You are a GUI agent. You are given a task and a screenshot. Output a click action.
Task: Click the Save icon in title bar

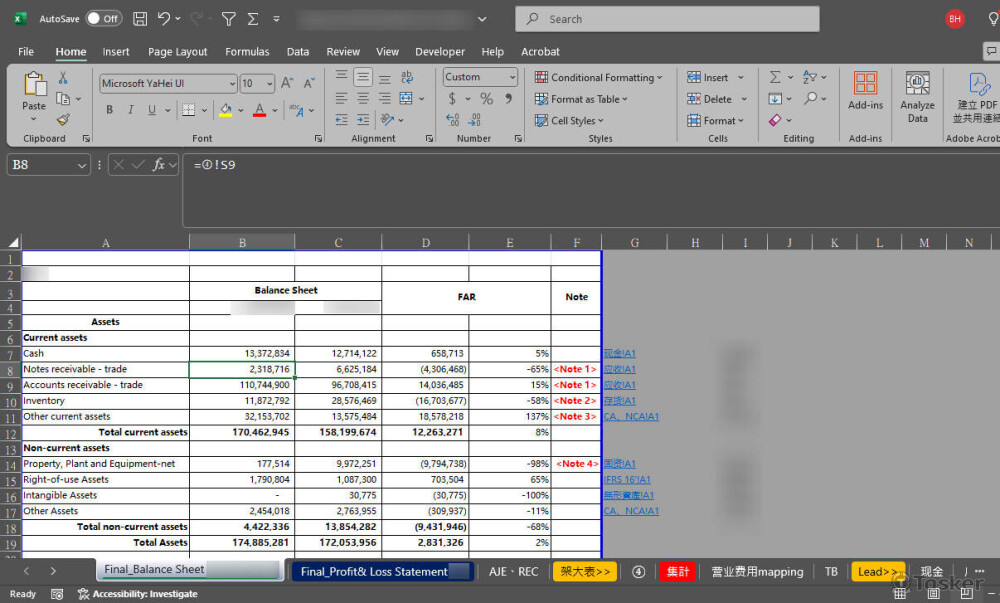[x=140, y=19]
